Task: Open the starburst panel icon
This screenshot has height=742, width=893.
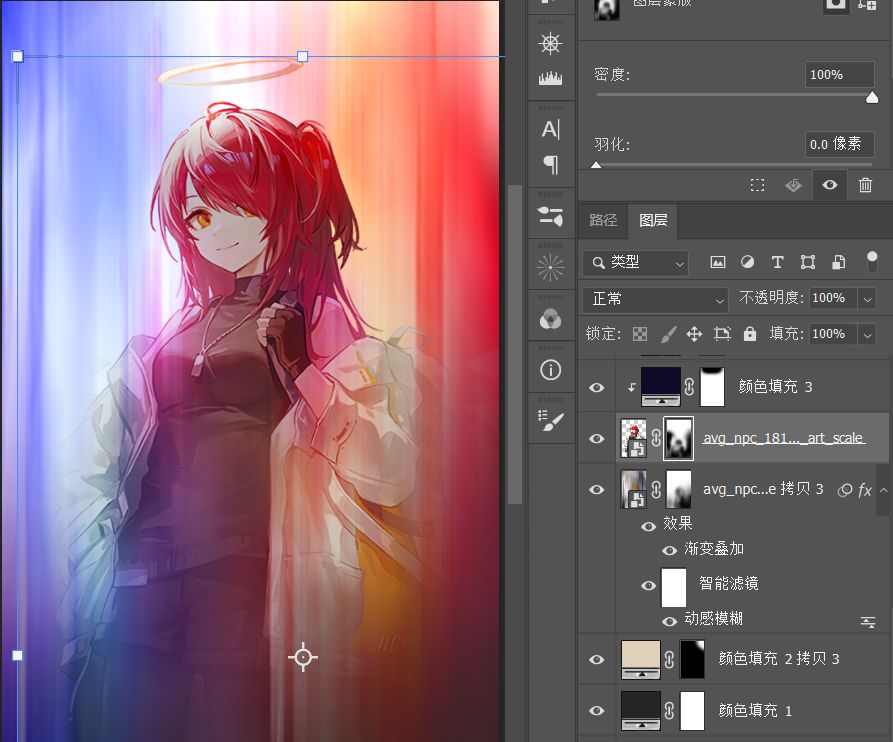Action: pos(550,267)
